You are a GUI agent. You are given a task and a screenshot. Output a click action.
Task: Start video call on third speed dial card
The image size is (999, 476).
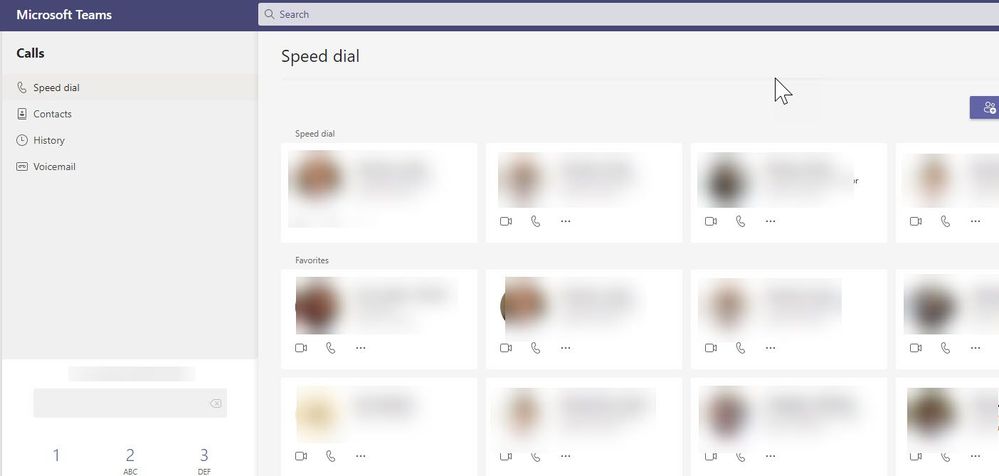(x=711, y=221)
